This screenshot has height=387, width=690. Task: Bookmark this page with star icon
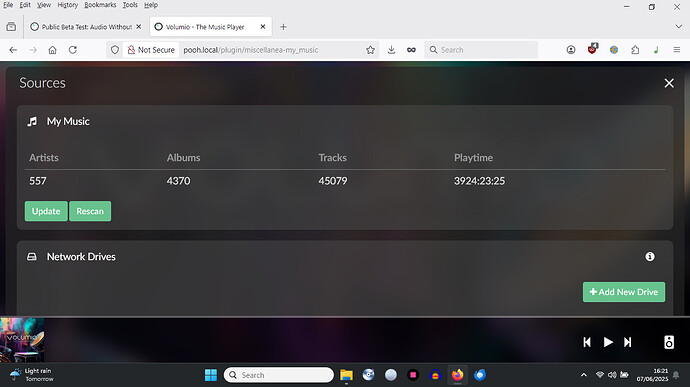(x=371, y=50)
